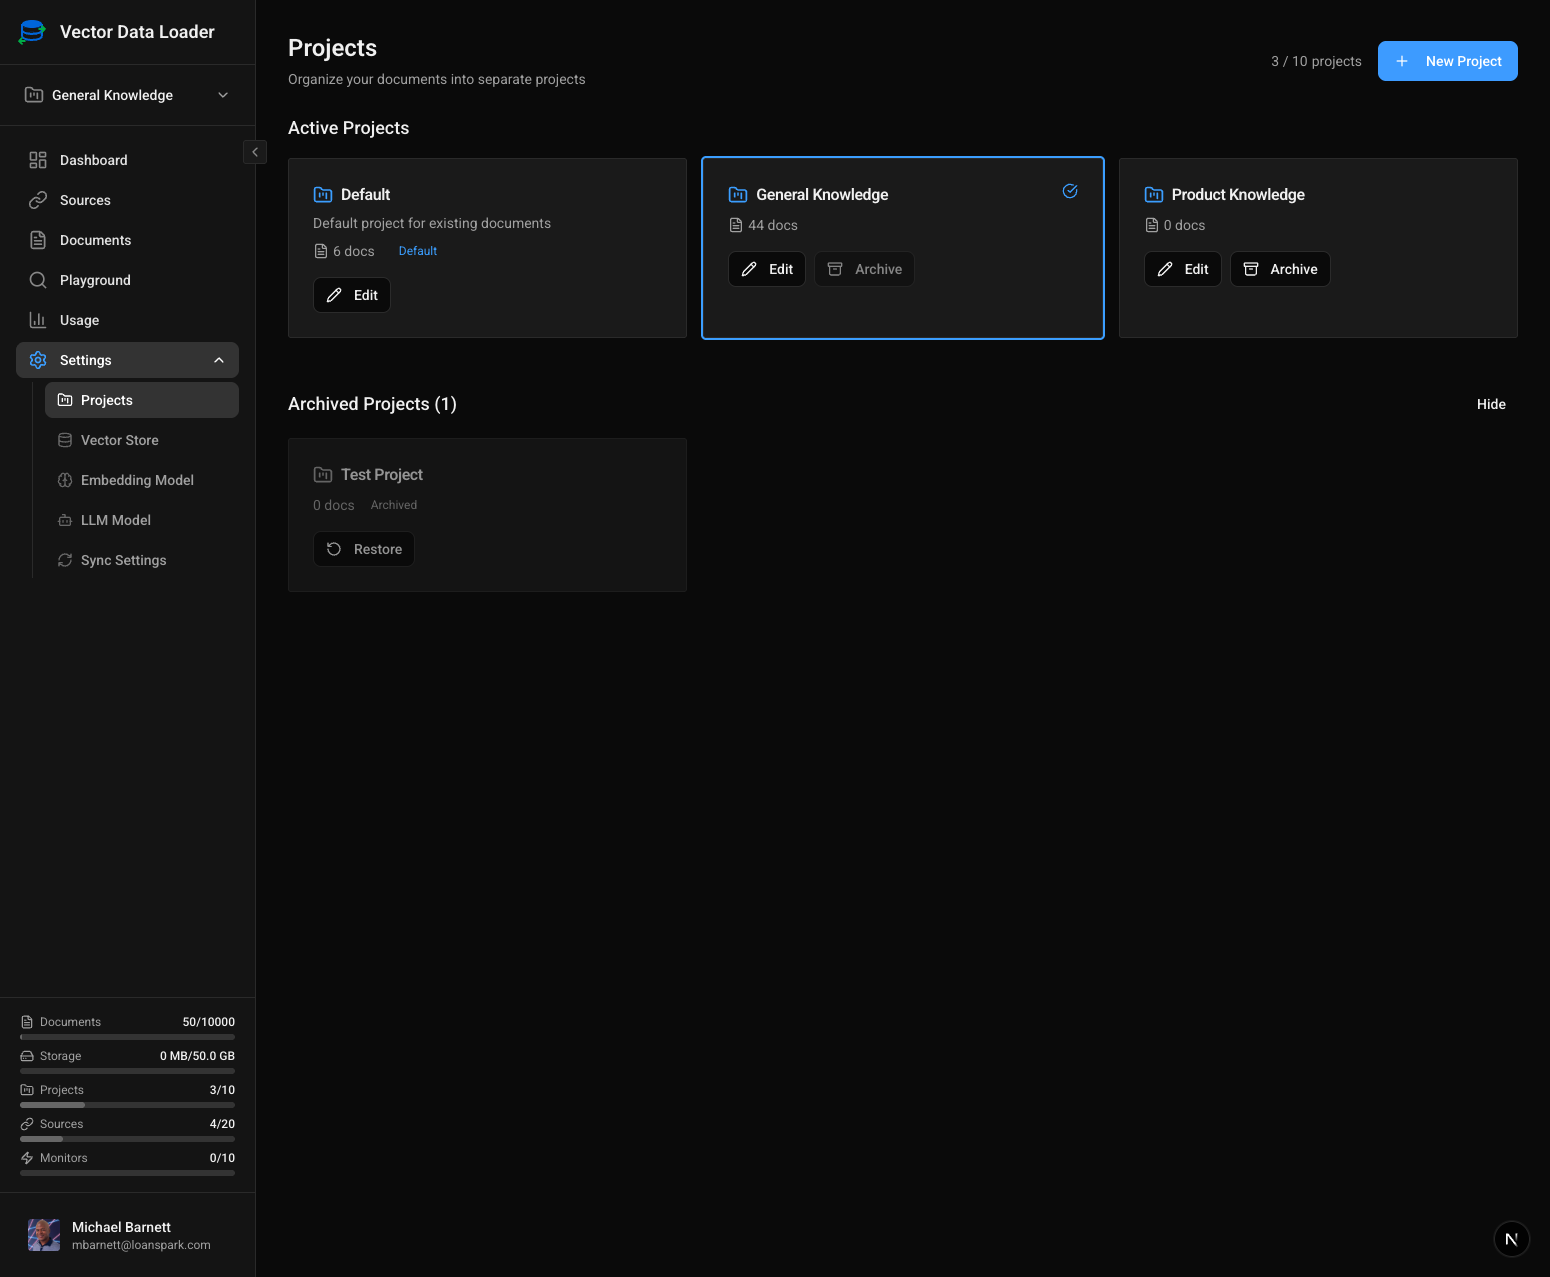This screenshot has width=1550, height=1277.
Task: Click the Vector Store icon under Settings
Action: (x=64, y=440)
